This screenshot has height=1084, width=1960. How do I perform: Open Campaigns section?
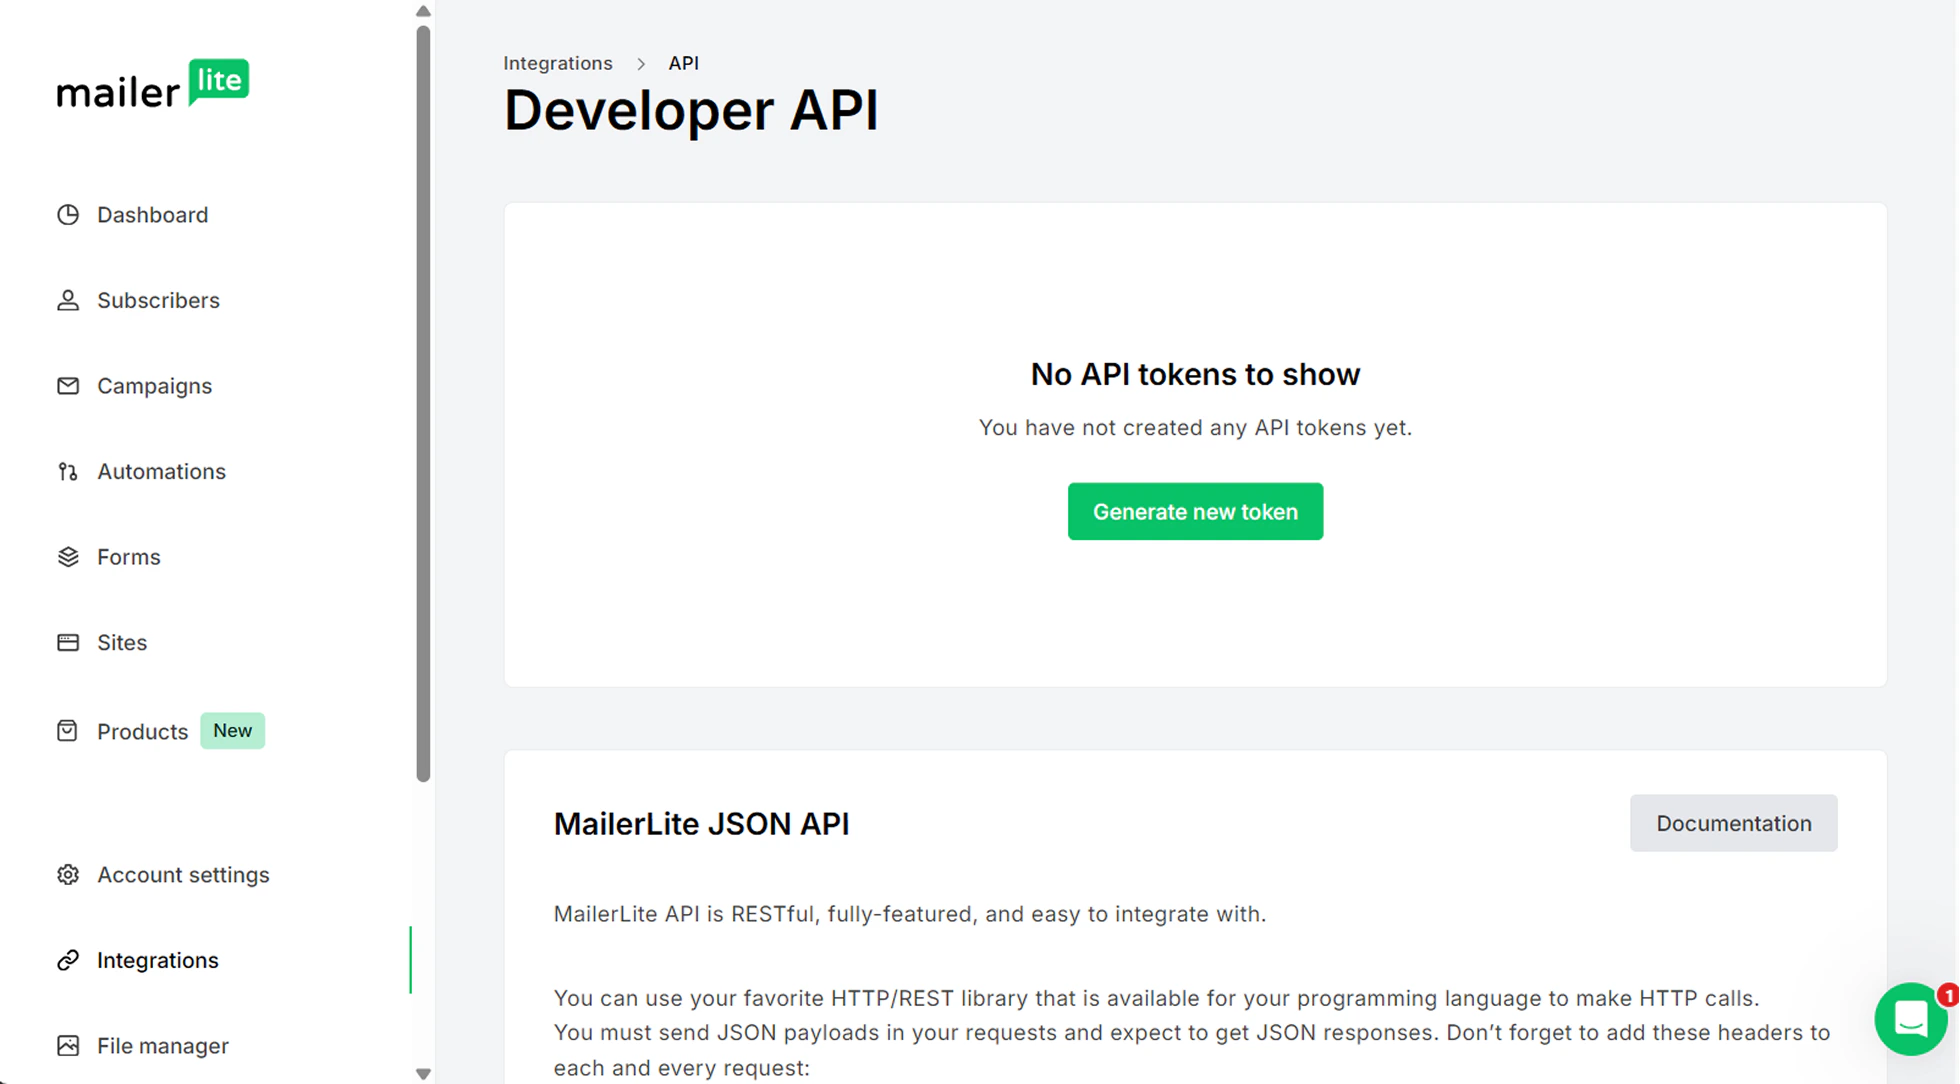point(154,386)
